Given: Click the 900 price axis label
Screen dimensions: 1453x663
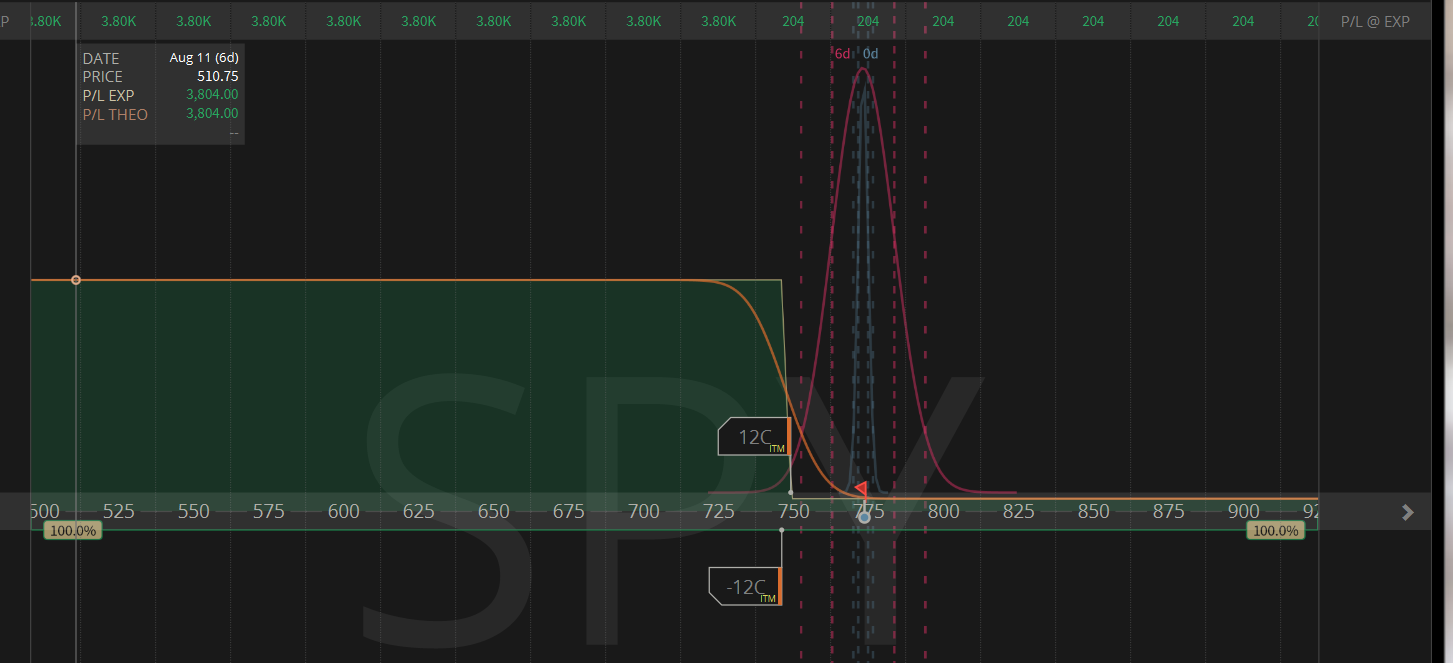Looking at the screenshot, I should click(x=1243, y=512).
